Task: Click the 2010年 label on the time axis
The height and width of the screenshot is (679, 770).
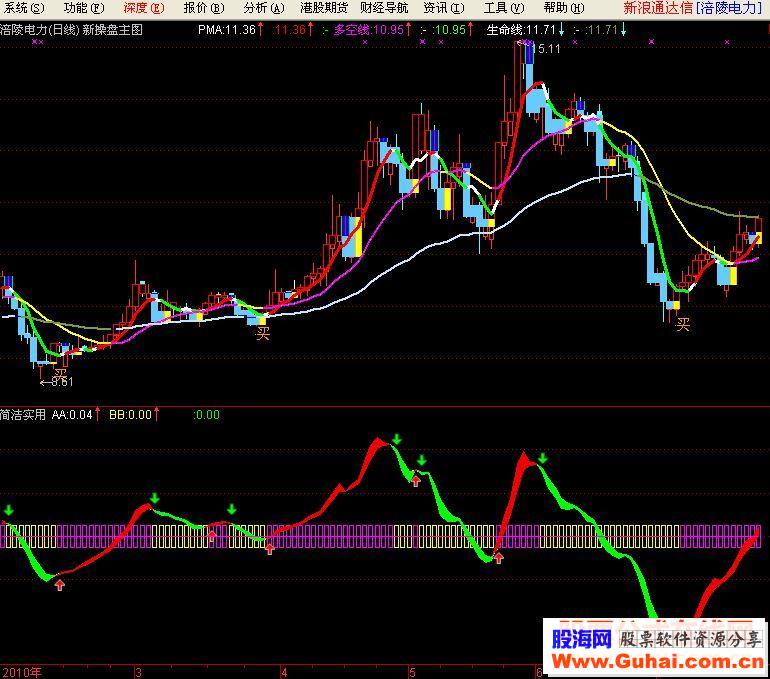Action: coord(22,672)
